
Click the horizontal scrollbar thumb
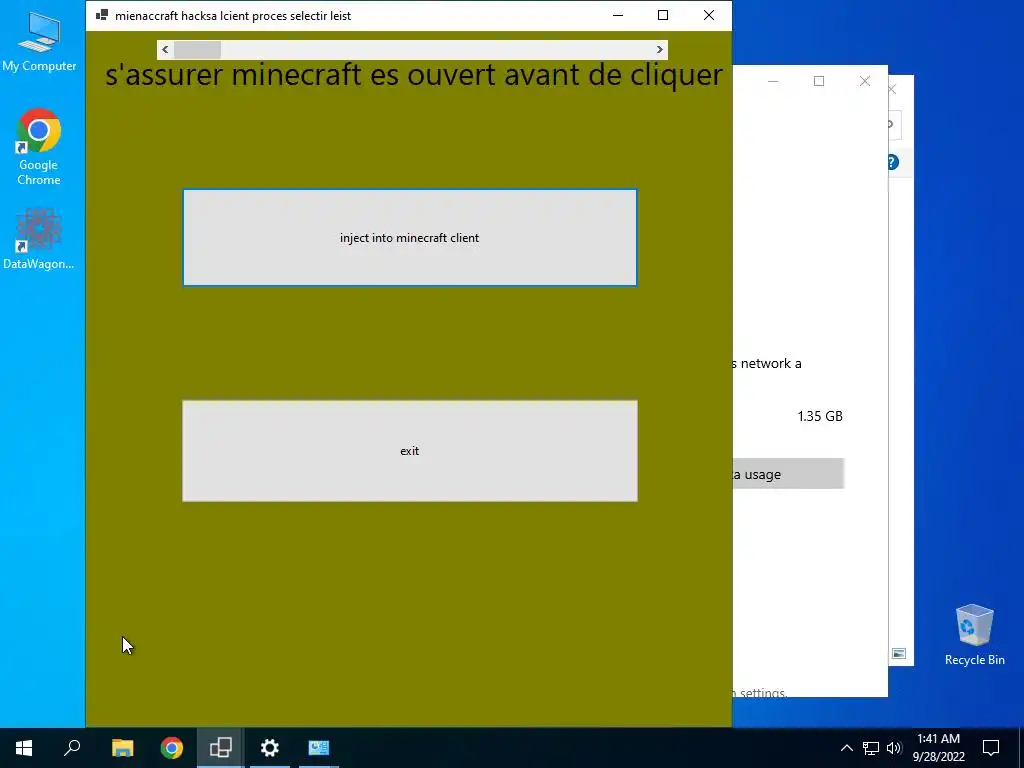tap(197, 50)
